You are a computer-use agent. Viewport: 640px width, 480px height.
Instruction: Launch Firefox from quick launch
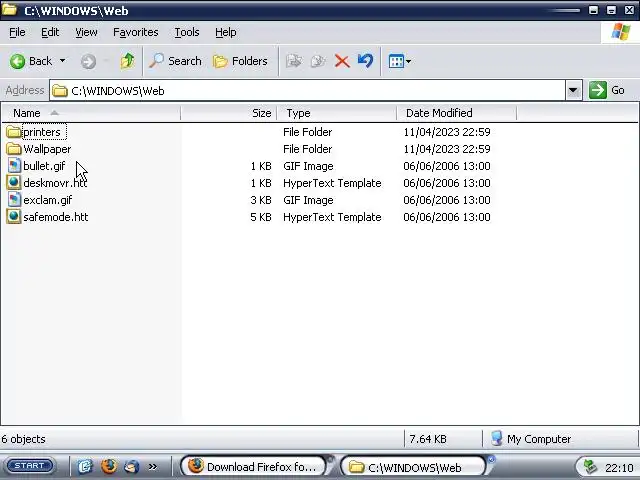(x=109, y=466)
